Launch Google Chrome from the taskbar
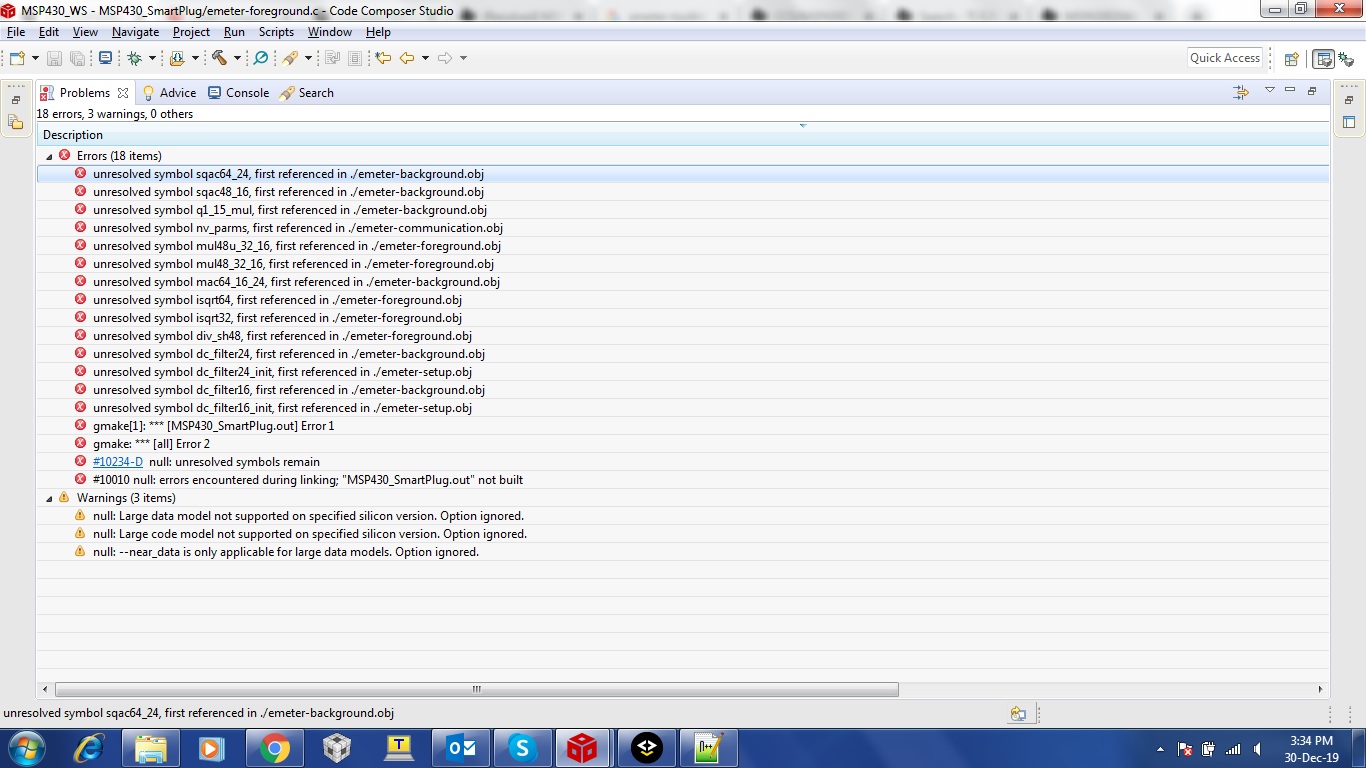The image size is (1366, 768). pyautogui.click(x=275, y=748)
